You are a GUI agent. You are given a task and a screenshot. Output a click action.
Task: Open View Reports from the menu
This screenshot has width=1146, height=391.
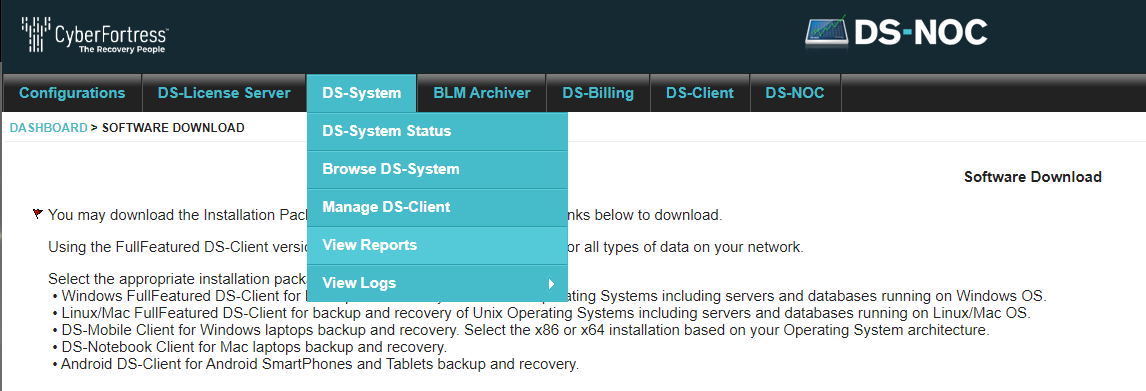437,246
